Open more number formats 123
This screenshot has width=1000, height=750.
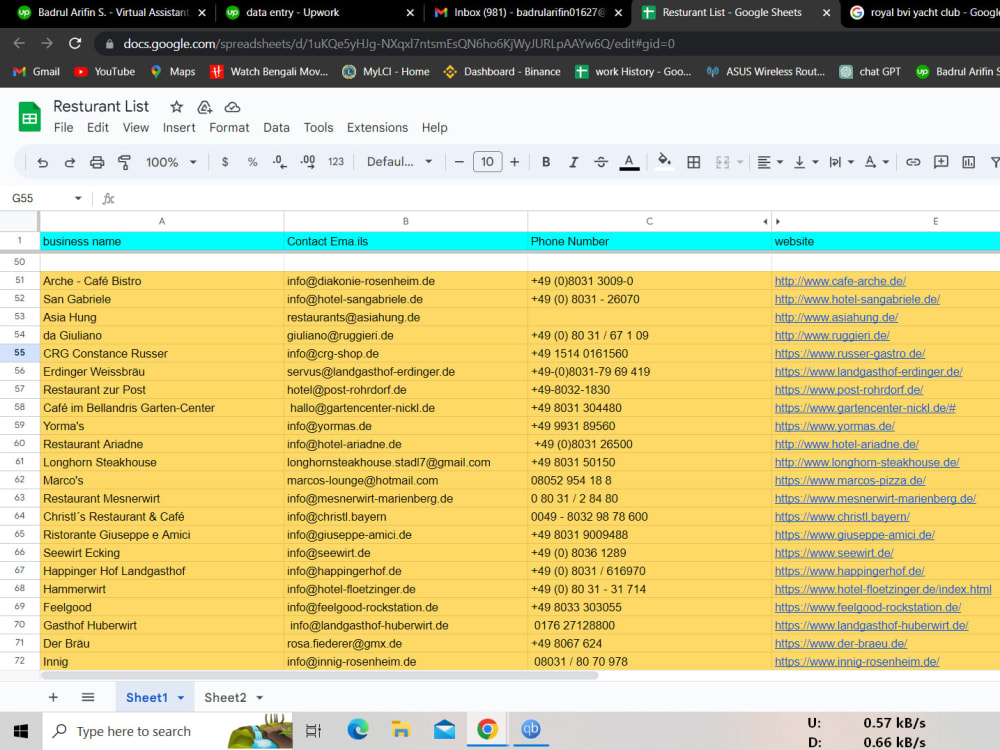336,162
